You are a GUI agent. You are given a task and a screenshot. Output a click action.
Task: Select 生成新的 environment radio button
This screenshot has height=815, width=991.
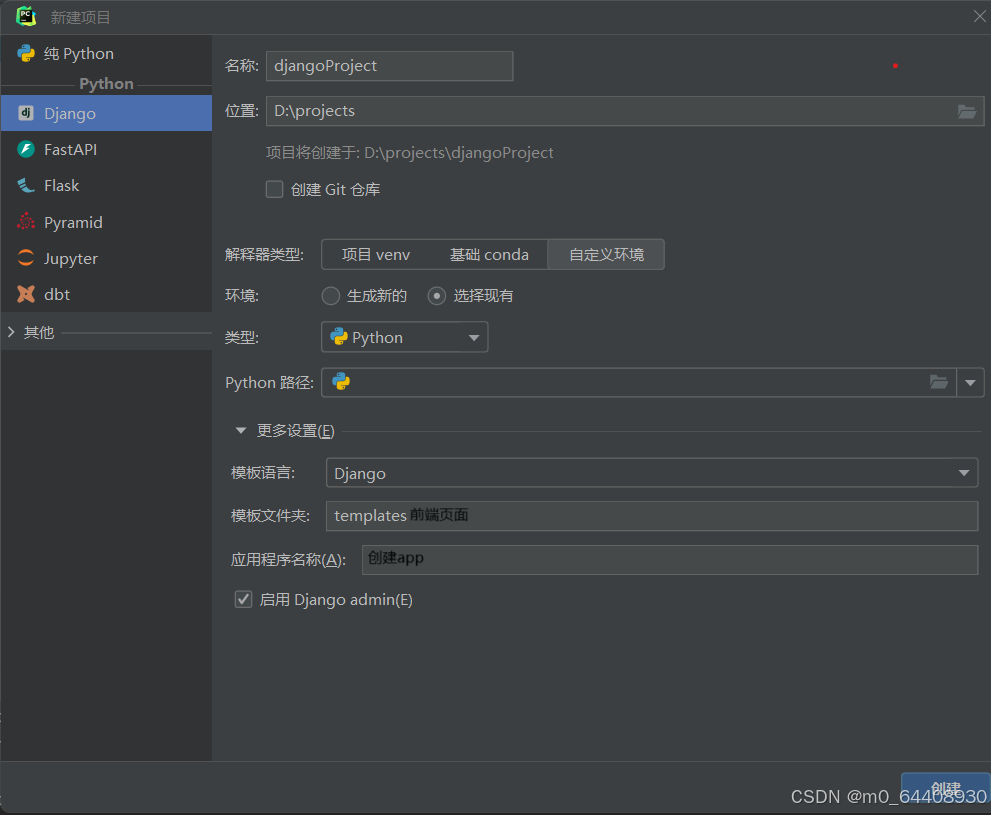tap(331, 296)
